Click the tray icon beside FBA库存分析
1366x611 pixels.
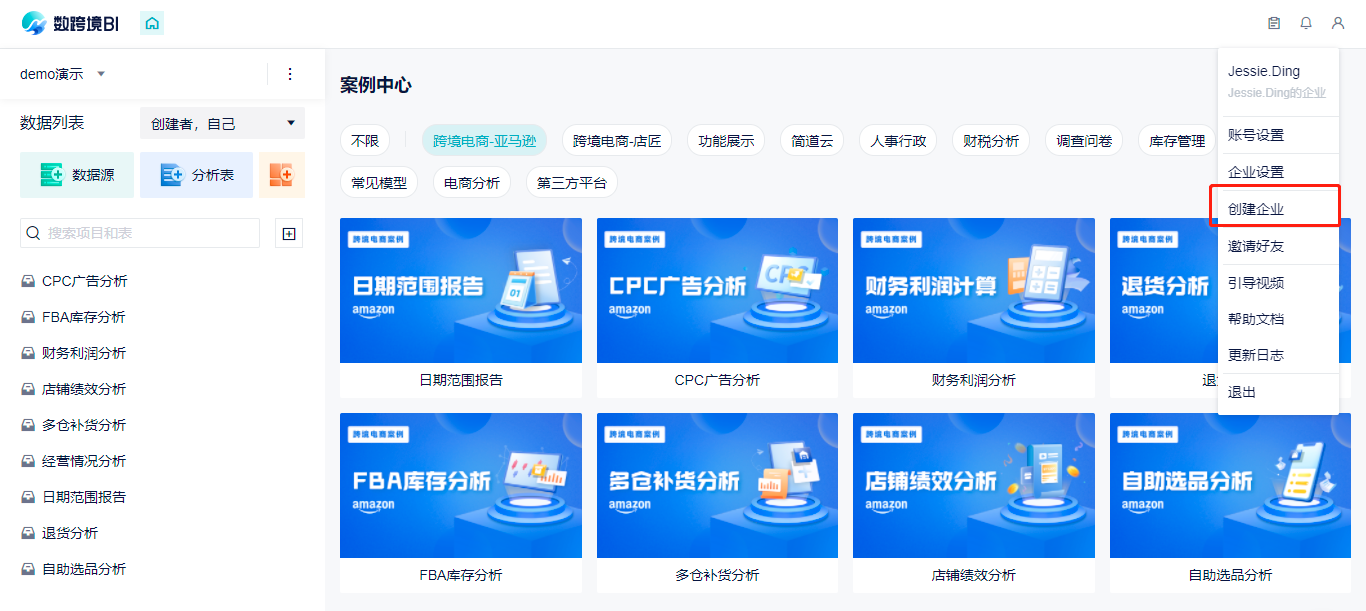pos(28,318)
